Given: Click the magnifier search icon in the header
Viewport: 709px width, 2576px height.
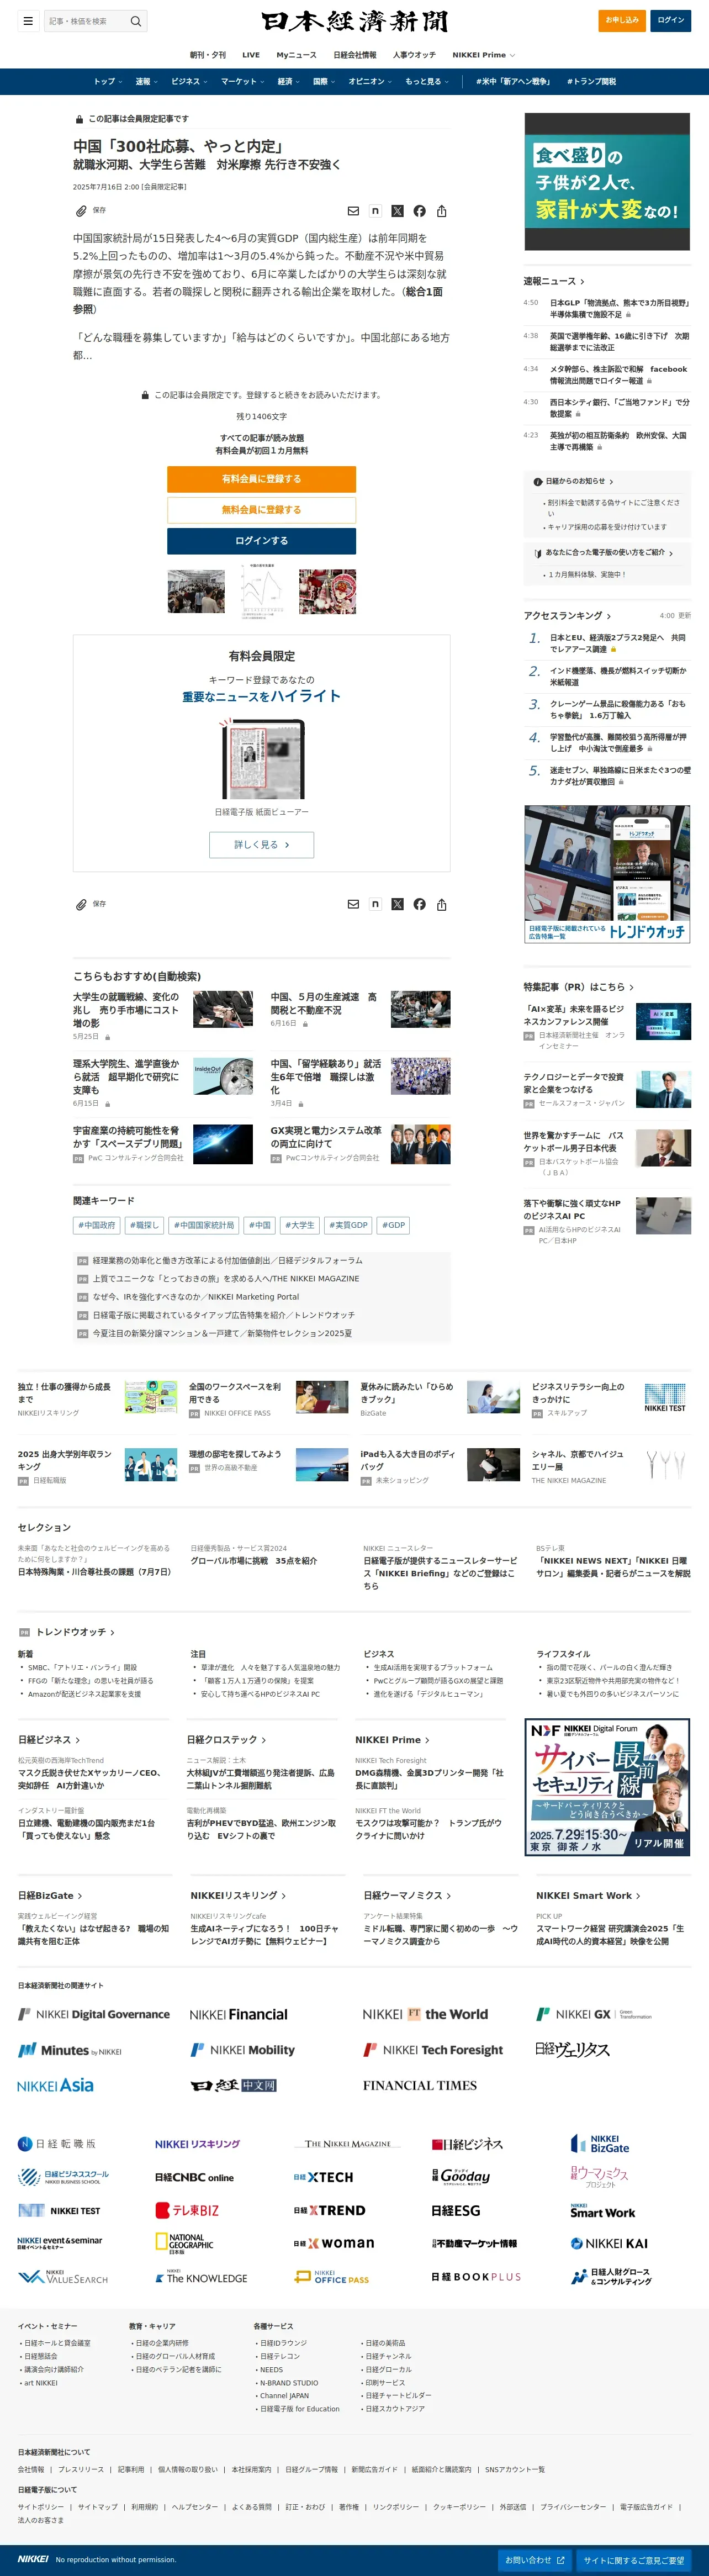Looking at the screenshot, I should pyautogui.click(x=136, y=20).
